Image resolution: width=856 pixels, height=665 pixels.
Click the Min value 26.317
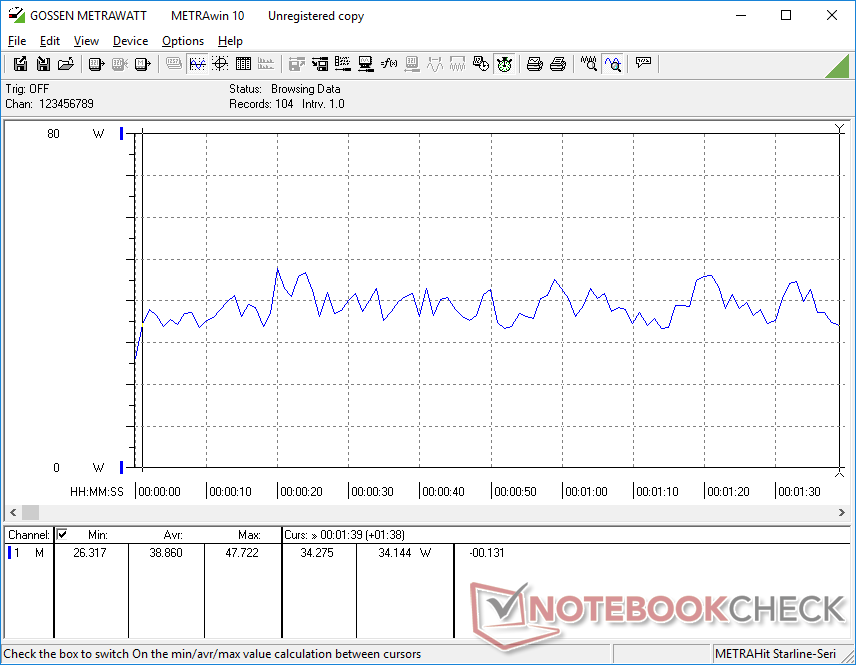click(90, 553)
